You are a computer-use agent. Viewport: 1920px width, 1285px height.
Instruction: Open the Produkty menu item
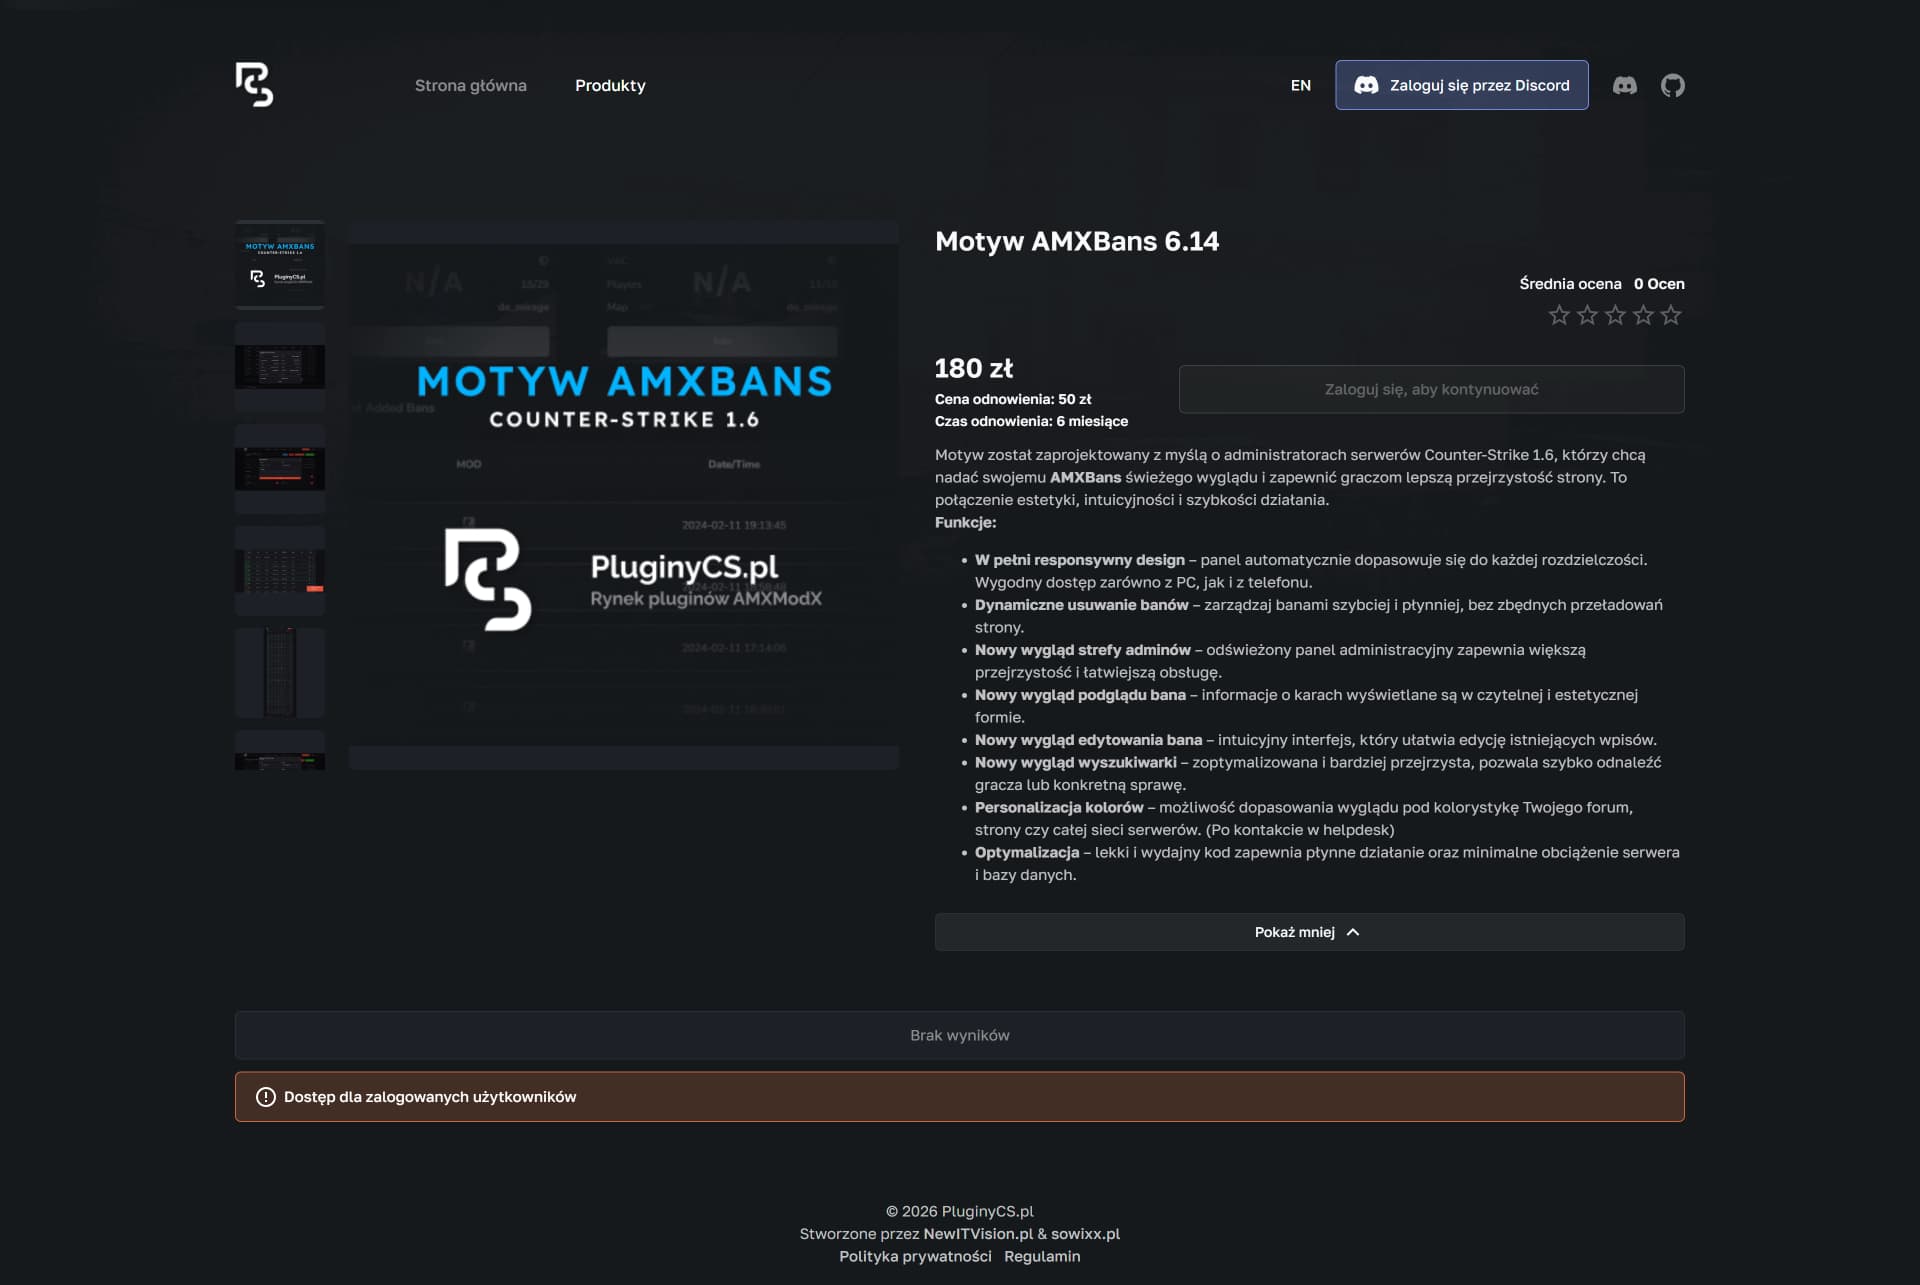[610, 85]
